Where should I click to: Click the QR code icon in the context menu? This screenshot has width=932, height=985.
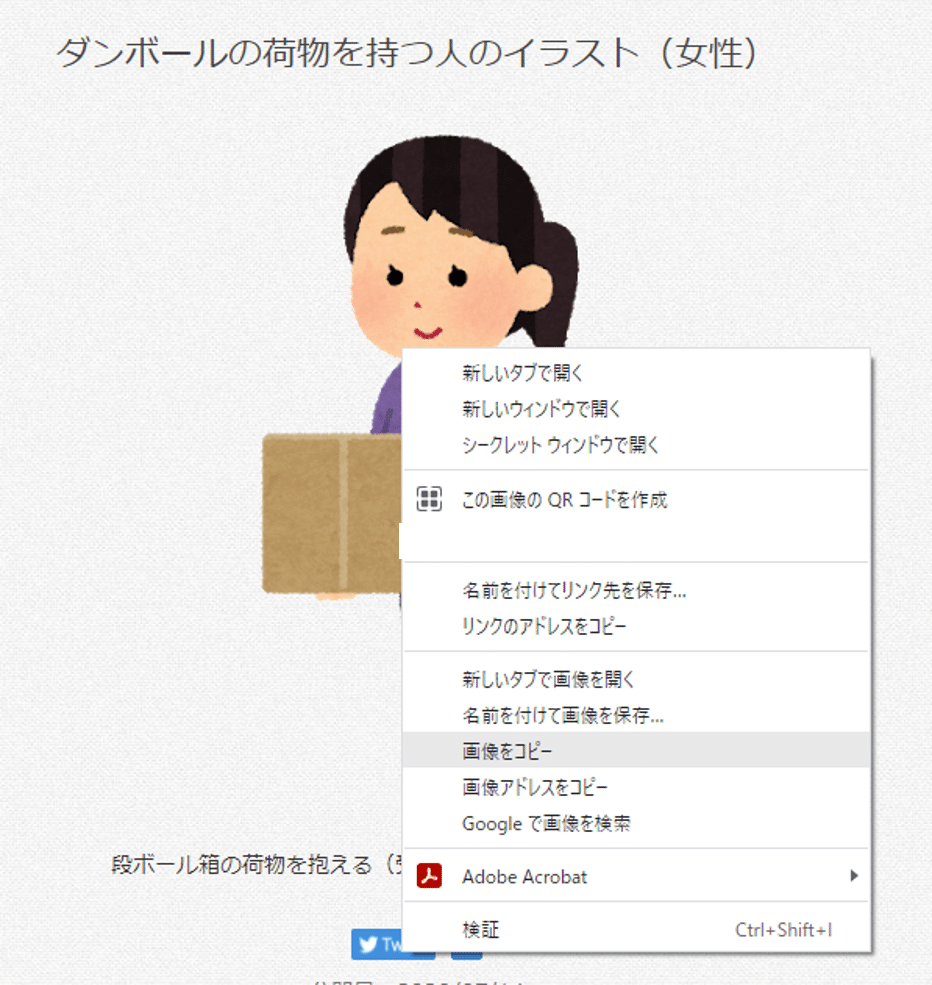428,500
